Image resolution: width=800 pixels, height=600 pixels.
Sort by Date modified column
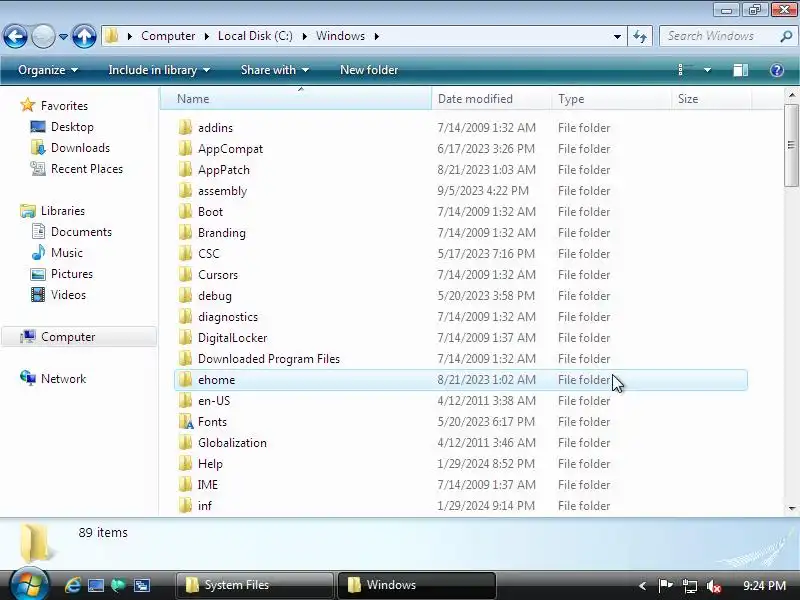tap(491, 99)
